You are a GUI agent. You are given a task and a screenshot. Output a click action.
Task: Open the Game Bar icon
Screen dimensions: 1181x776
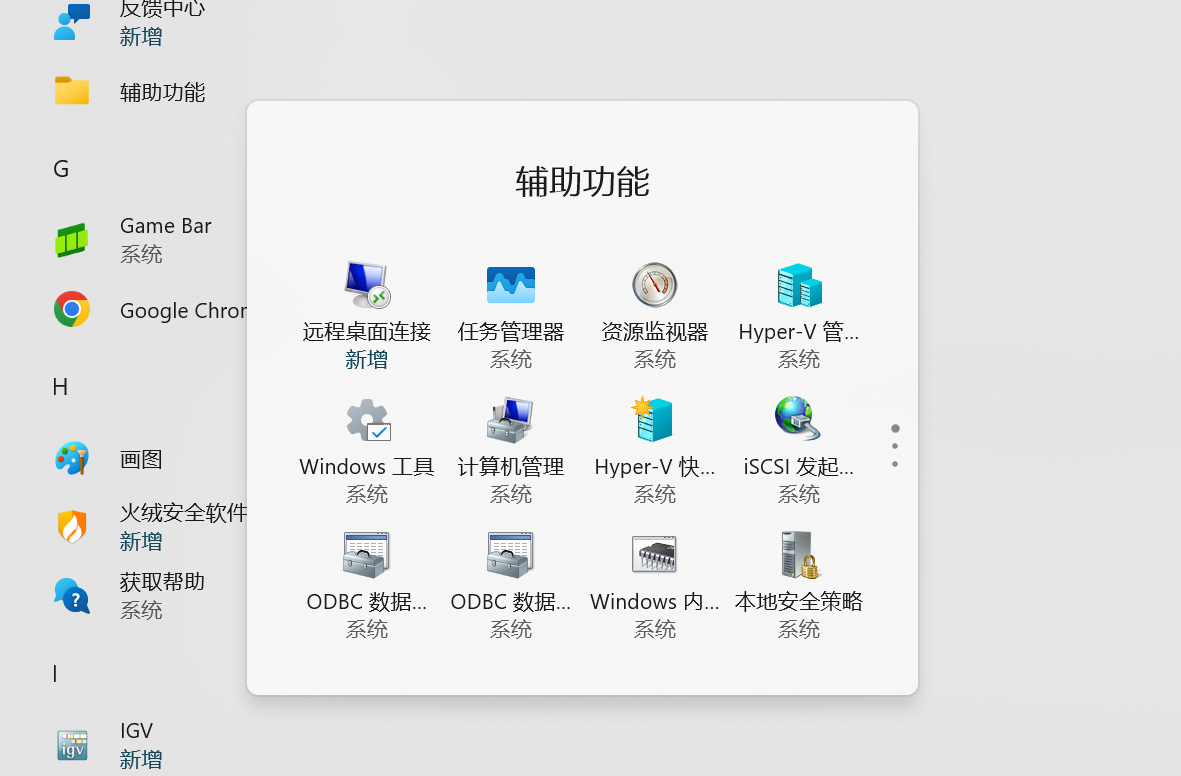click(x=72, y=240)
